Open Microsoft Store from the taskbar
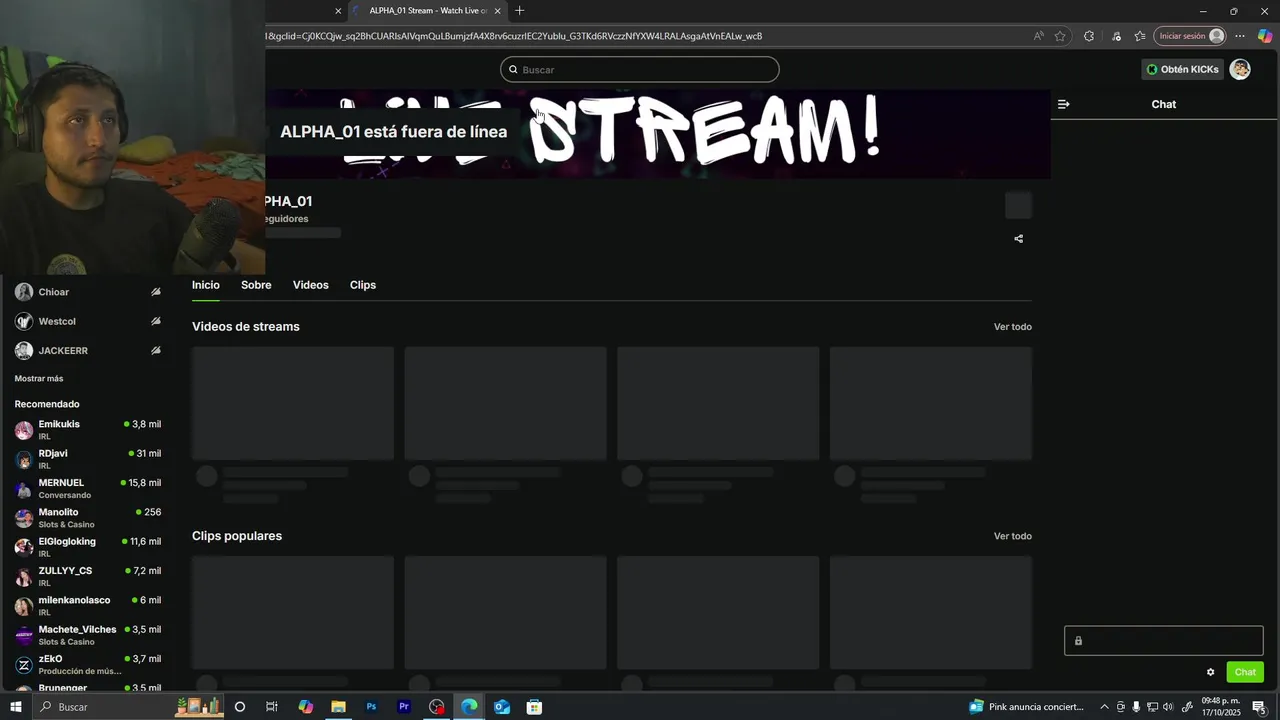The image size is (1280, 720). (x=535, y=707)
